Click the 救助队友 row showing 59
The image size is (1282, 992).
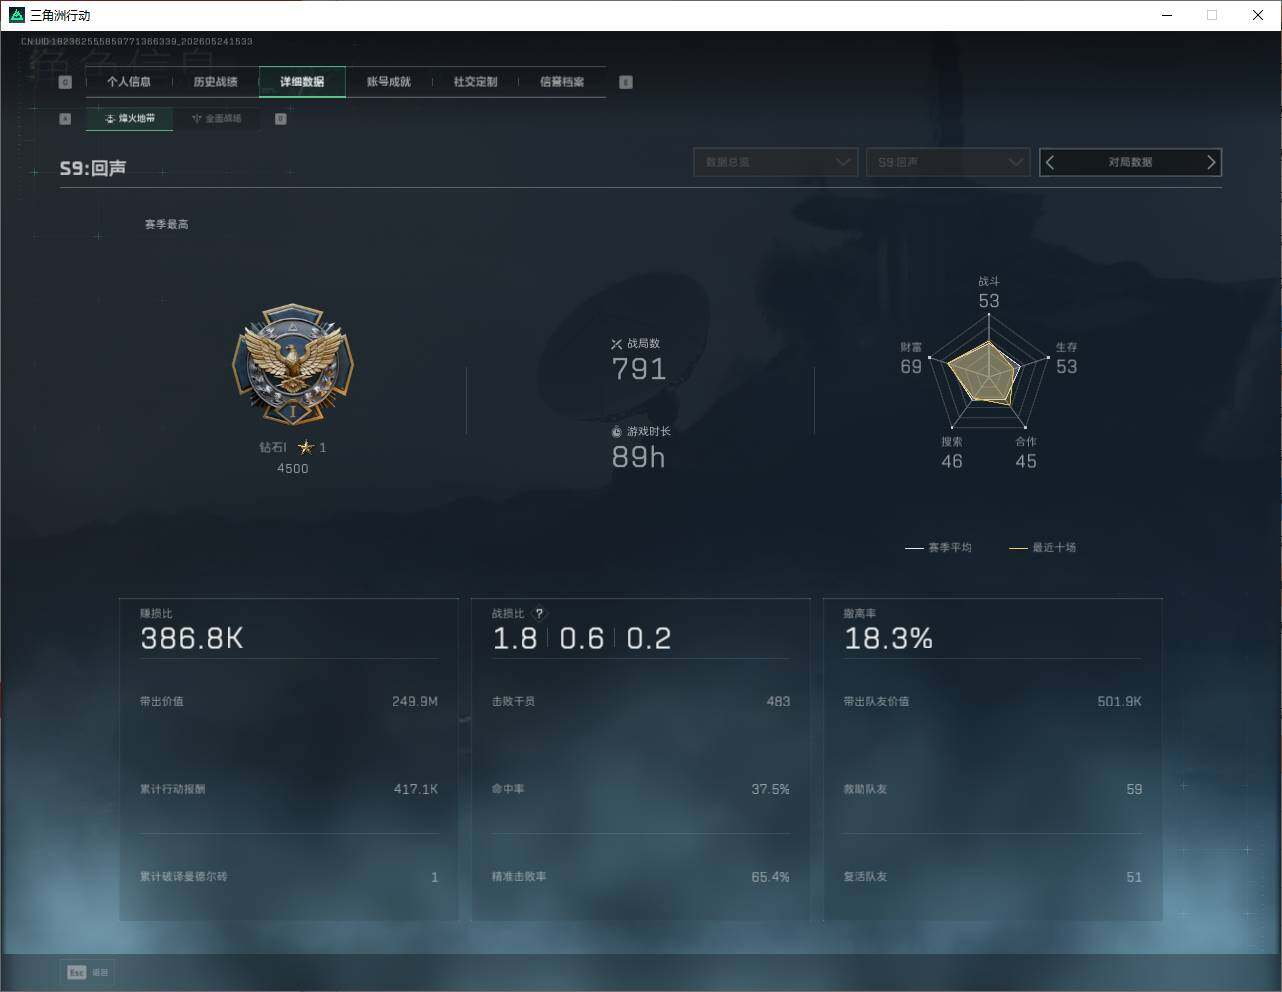click(x=992, y=789)
